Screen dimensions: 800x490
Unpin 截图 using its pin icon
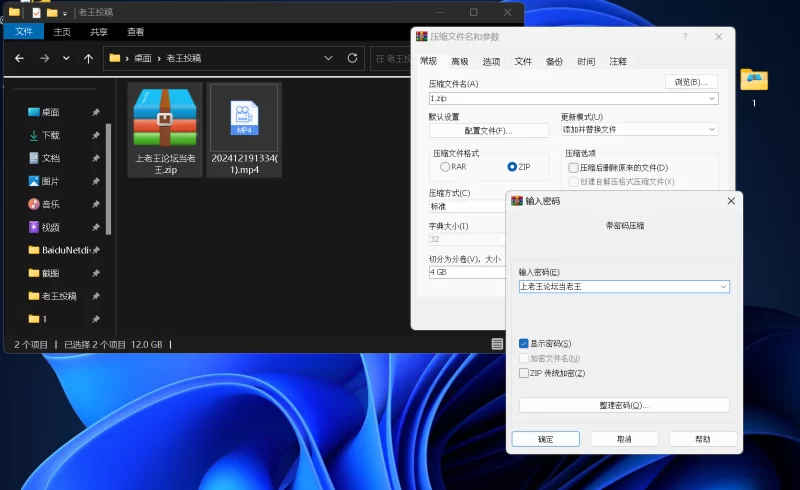95,273
